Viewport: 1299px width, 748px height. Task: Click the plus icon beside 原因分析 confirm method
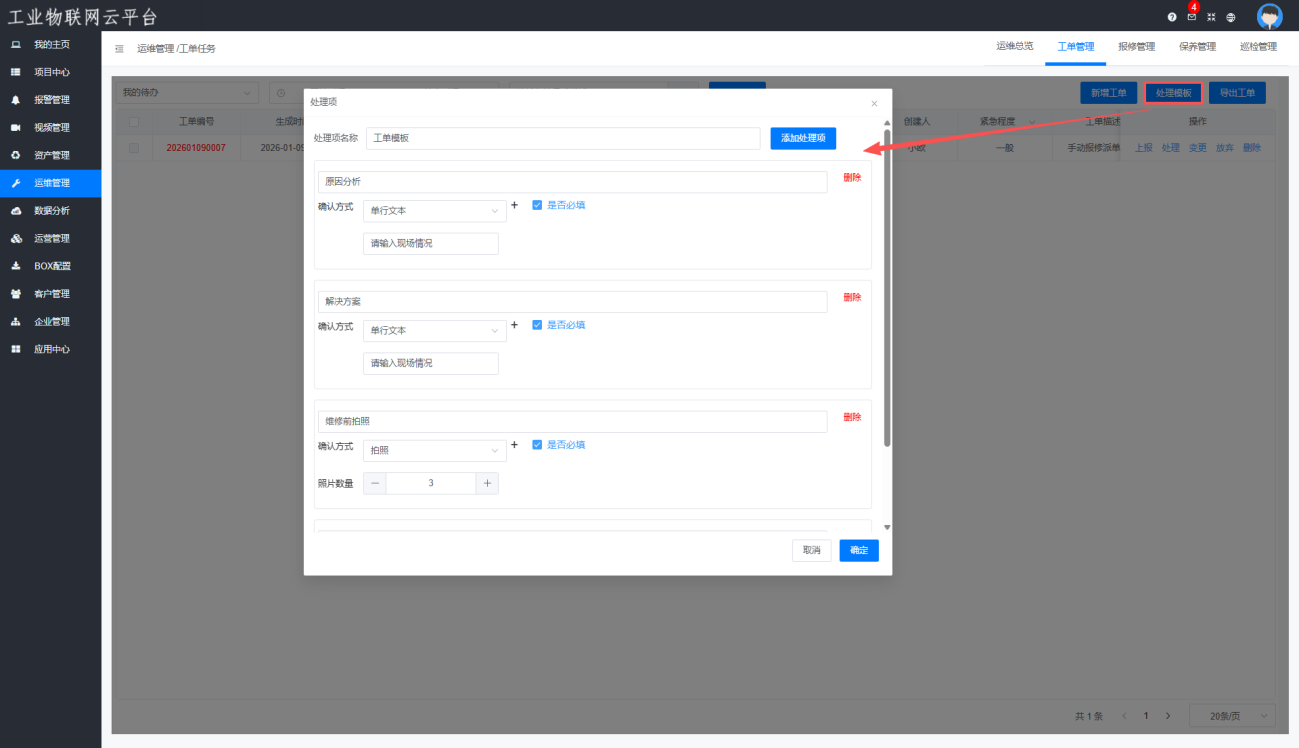(x=515, y=205)
